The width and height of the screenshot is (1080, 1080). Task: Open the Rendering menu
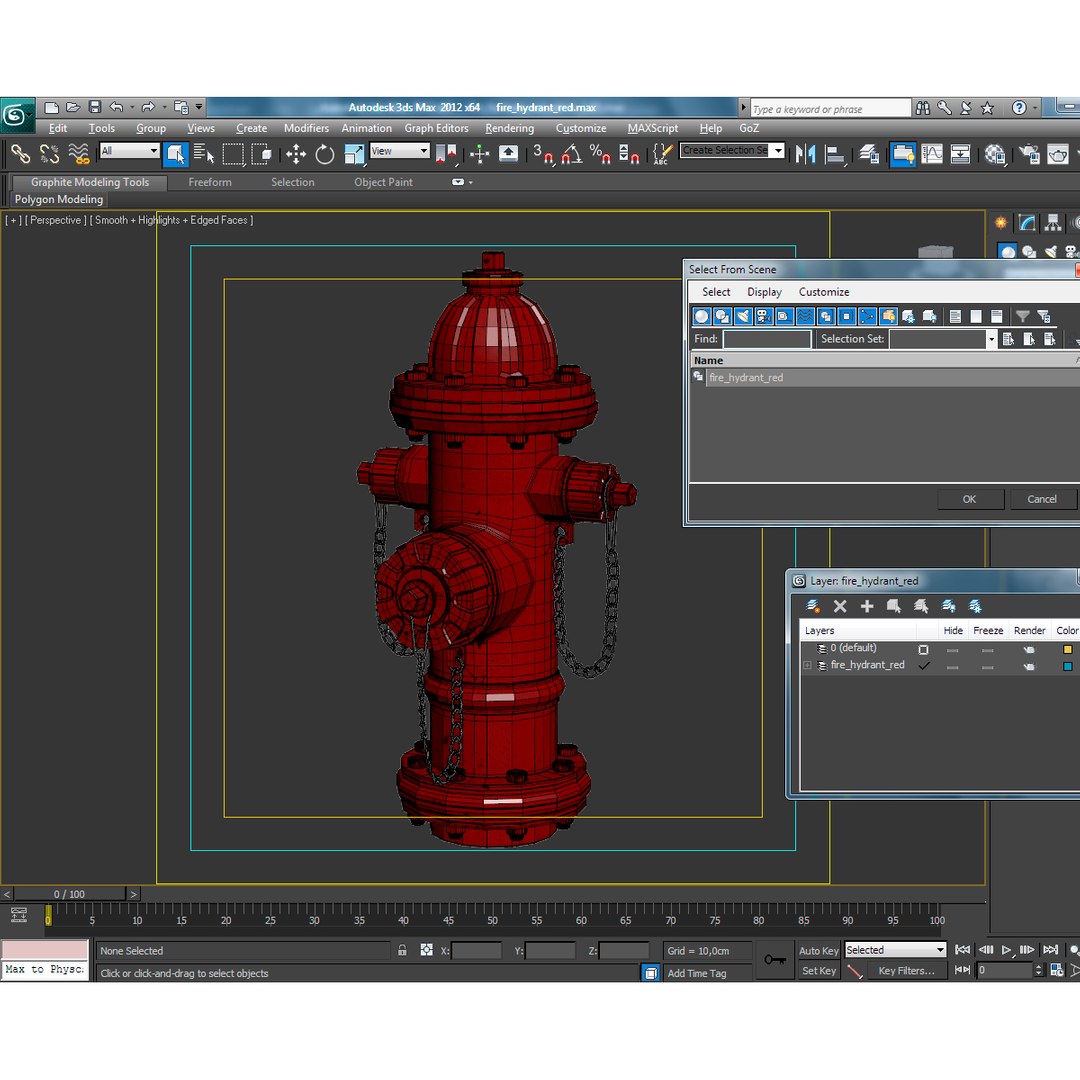509,128
